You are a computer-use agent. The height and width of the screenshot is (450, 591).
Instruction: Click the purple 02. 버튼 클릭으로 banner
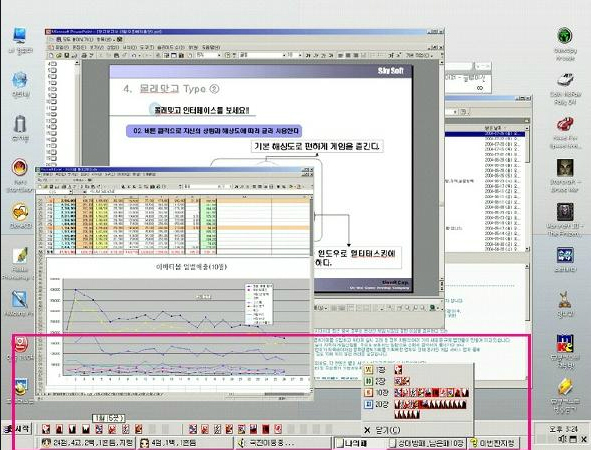[214, 131]
